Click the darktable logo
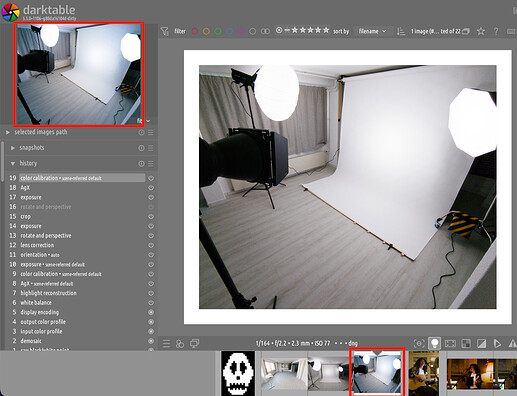Screen dimensions: 517x396 pyautogui.click(x=11, y=12)
